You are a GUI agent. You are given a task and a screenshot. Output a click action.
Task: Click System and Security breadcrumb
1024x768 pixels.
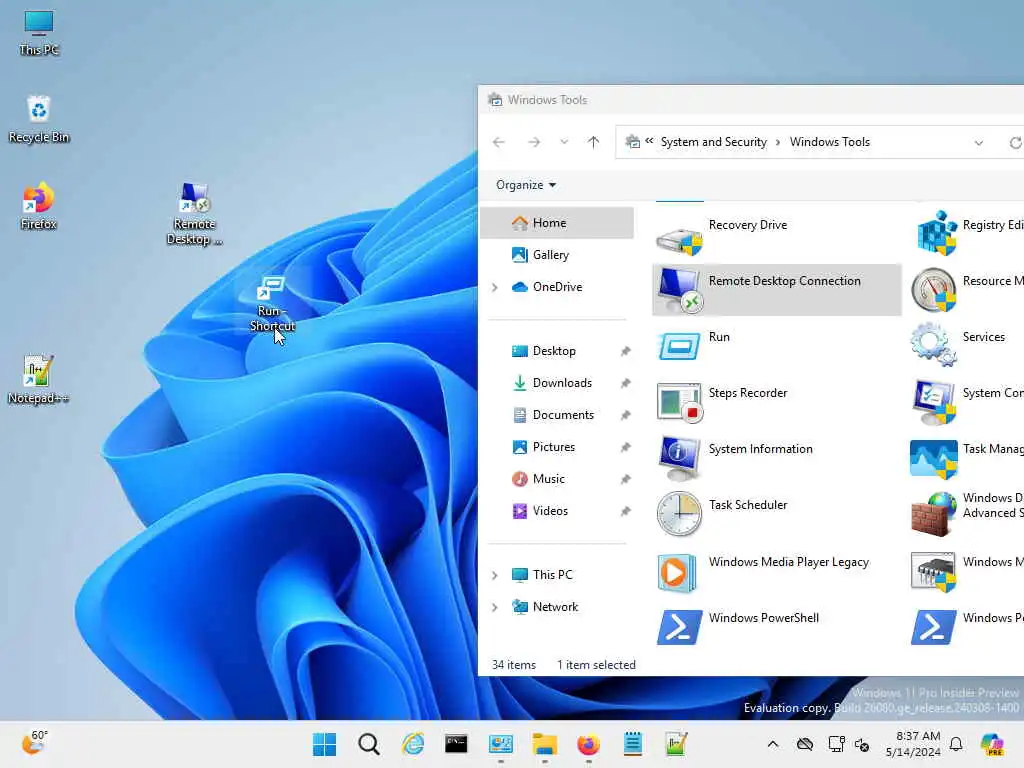(713, 142)
